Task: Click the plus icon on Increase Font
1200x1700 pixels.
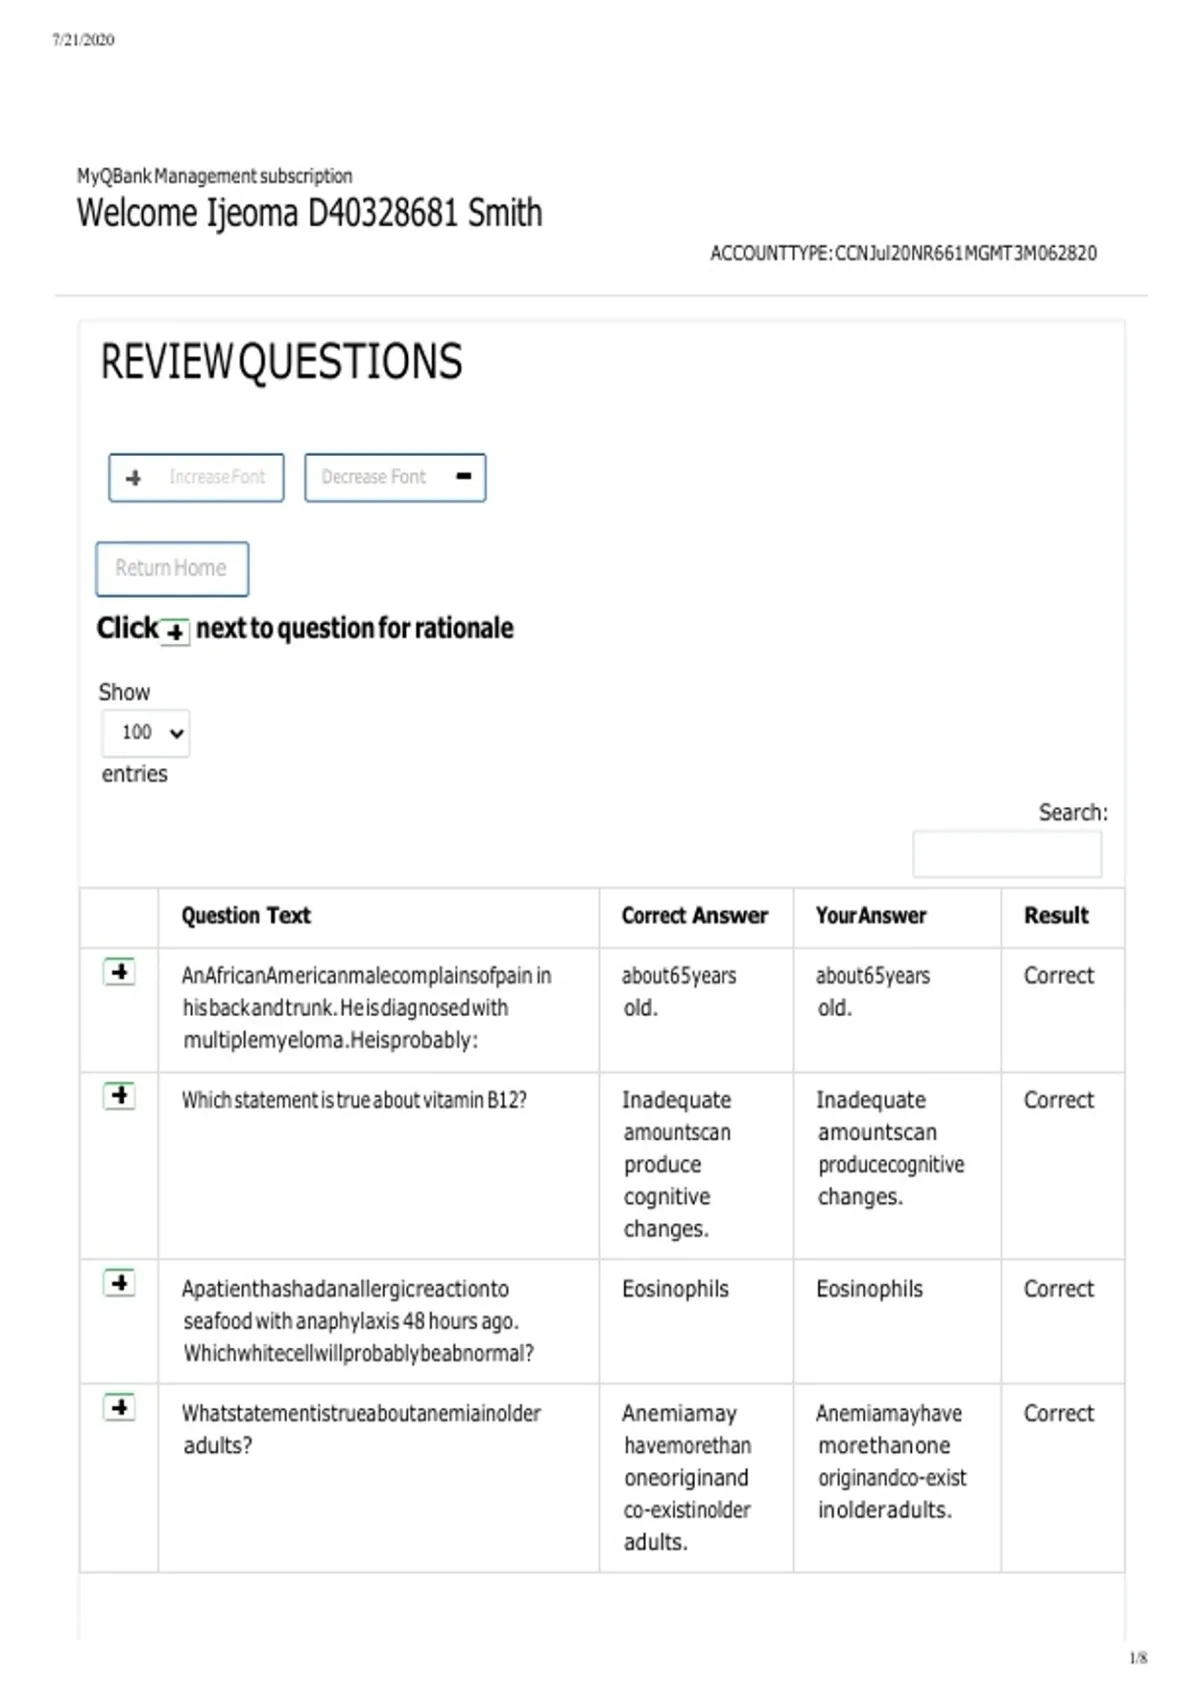Action: tap(134, 478)
